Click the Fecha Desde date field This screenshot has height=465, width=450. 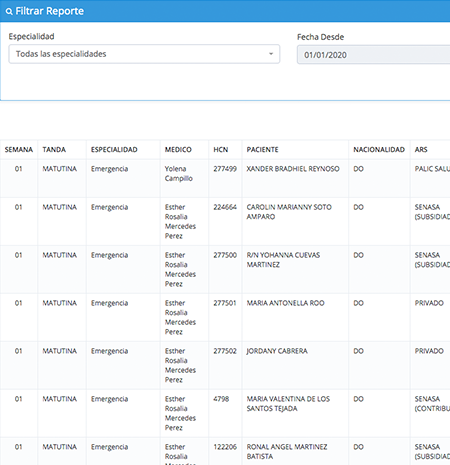pyautogui.click(x=373, y=55)
